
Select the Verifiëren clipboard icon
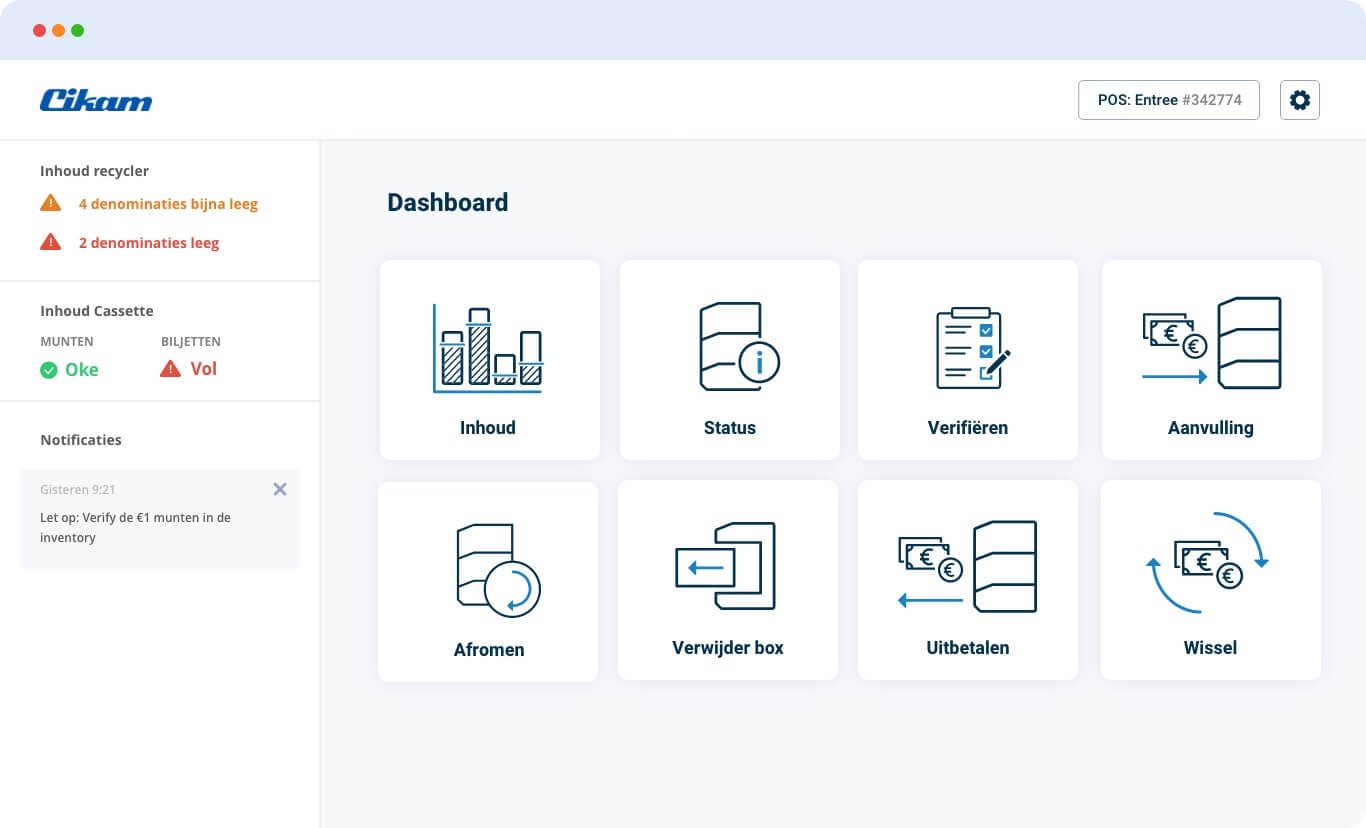972,348
